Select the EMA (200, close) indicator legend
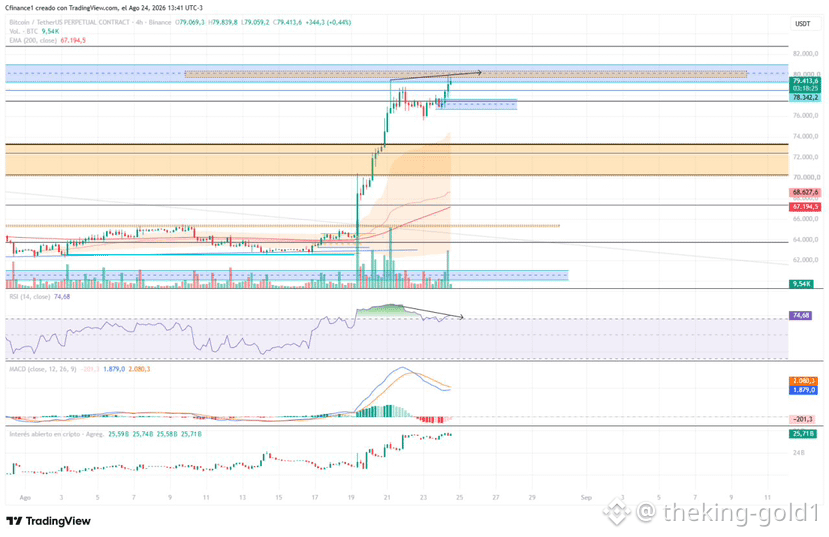This screenshot has width=829, height=537. pyautogui.click(x=33, y=41)
